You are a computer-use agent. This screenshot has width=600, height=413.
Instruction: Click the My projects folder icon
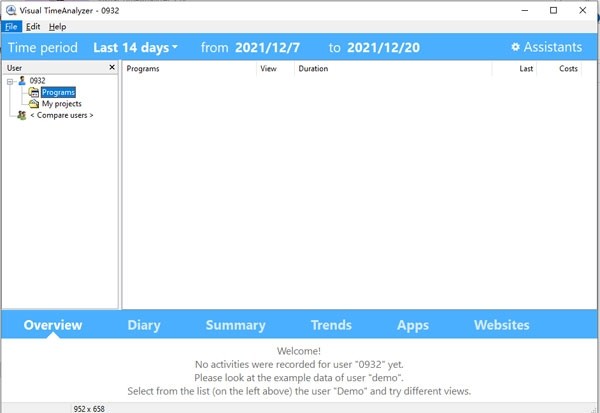click(34, 104)
